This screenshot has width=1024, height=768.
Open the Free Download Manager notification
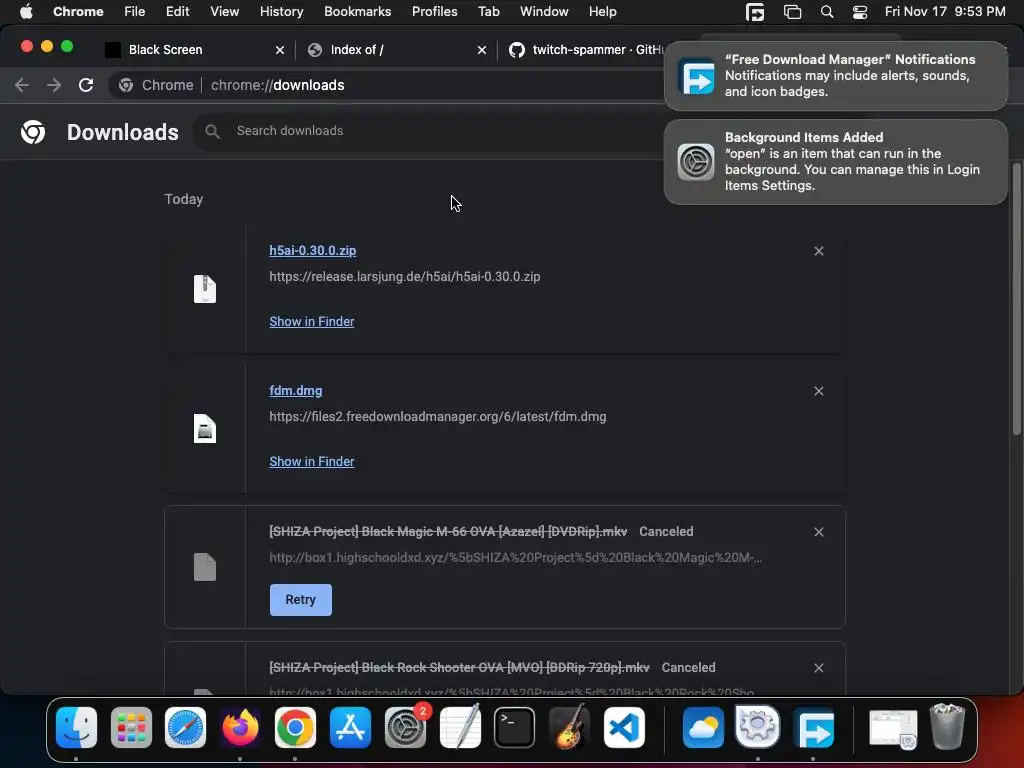click(835, 76)
